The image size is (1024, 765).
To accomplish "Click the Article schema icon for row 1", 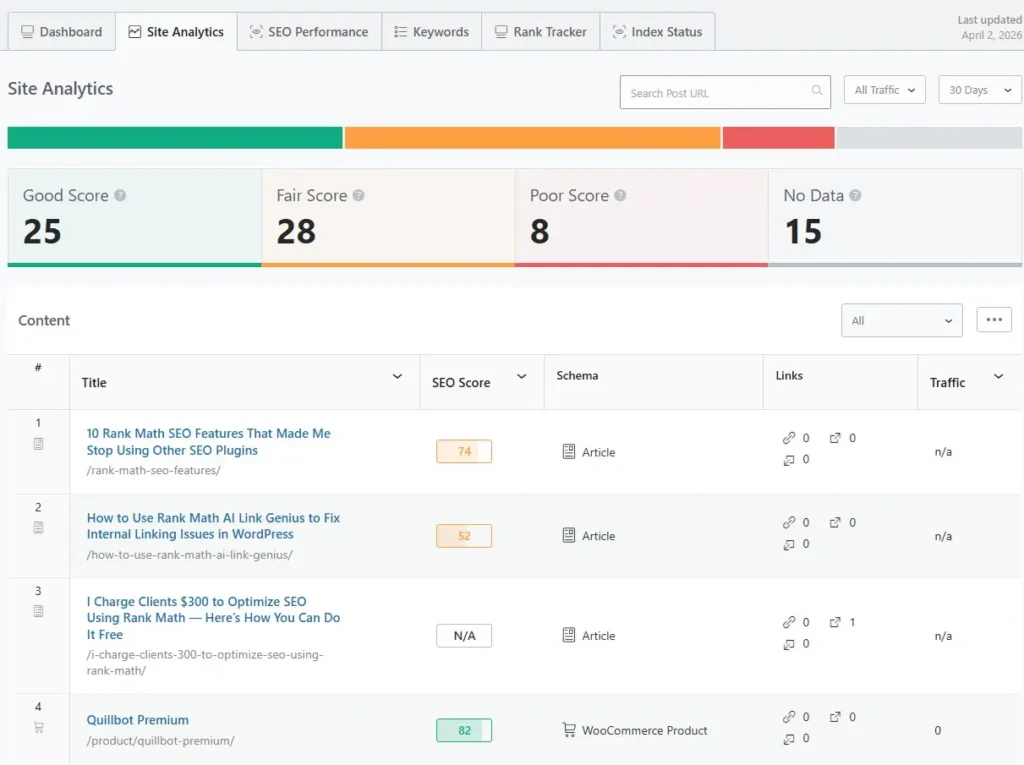I will pos(570,452).
